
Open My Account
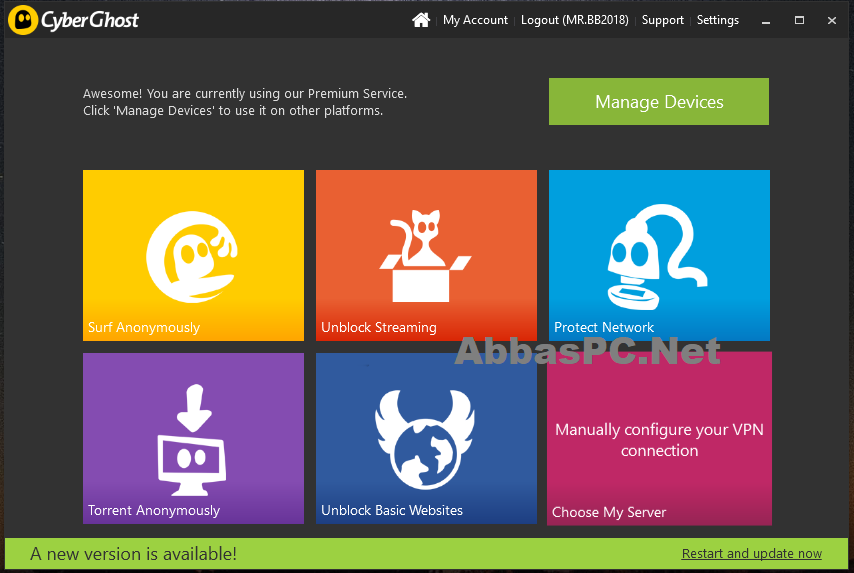tap(475, 20)
